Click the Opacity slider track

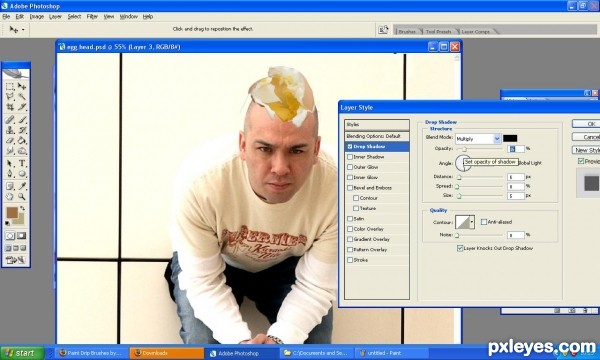(x=480, y=149)
